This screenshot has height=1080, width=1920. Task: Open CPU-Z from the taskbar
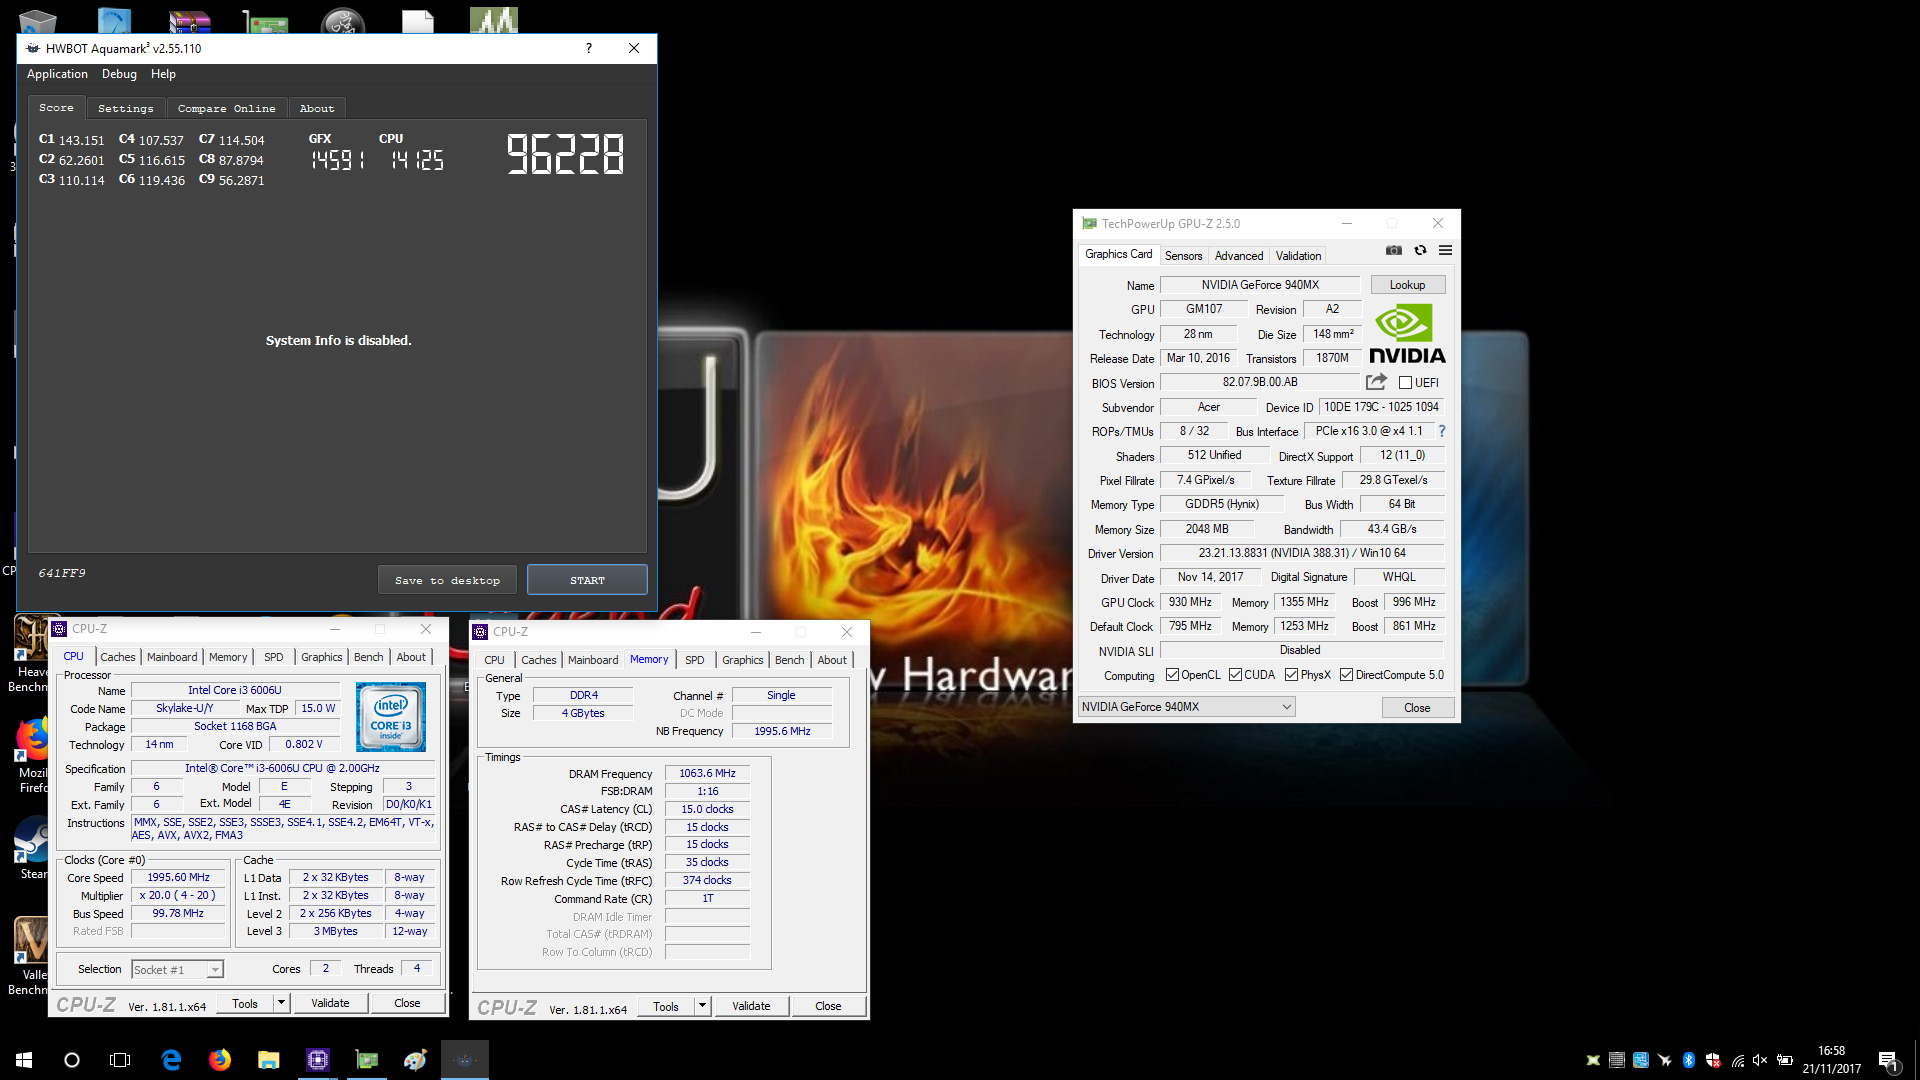tap(318, 1059)
